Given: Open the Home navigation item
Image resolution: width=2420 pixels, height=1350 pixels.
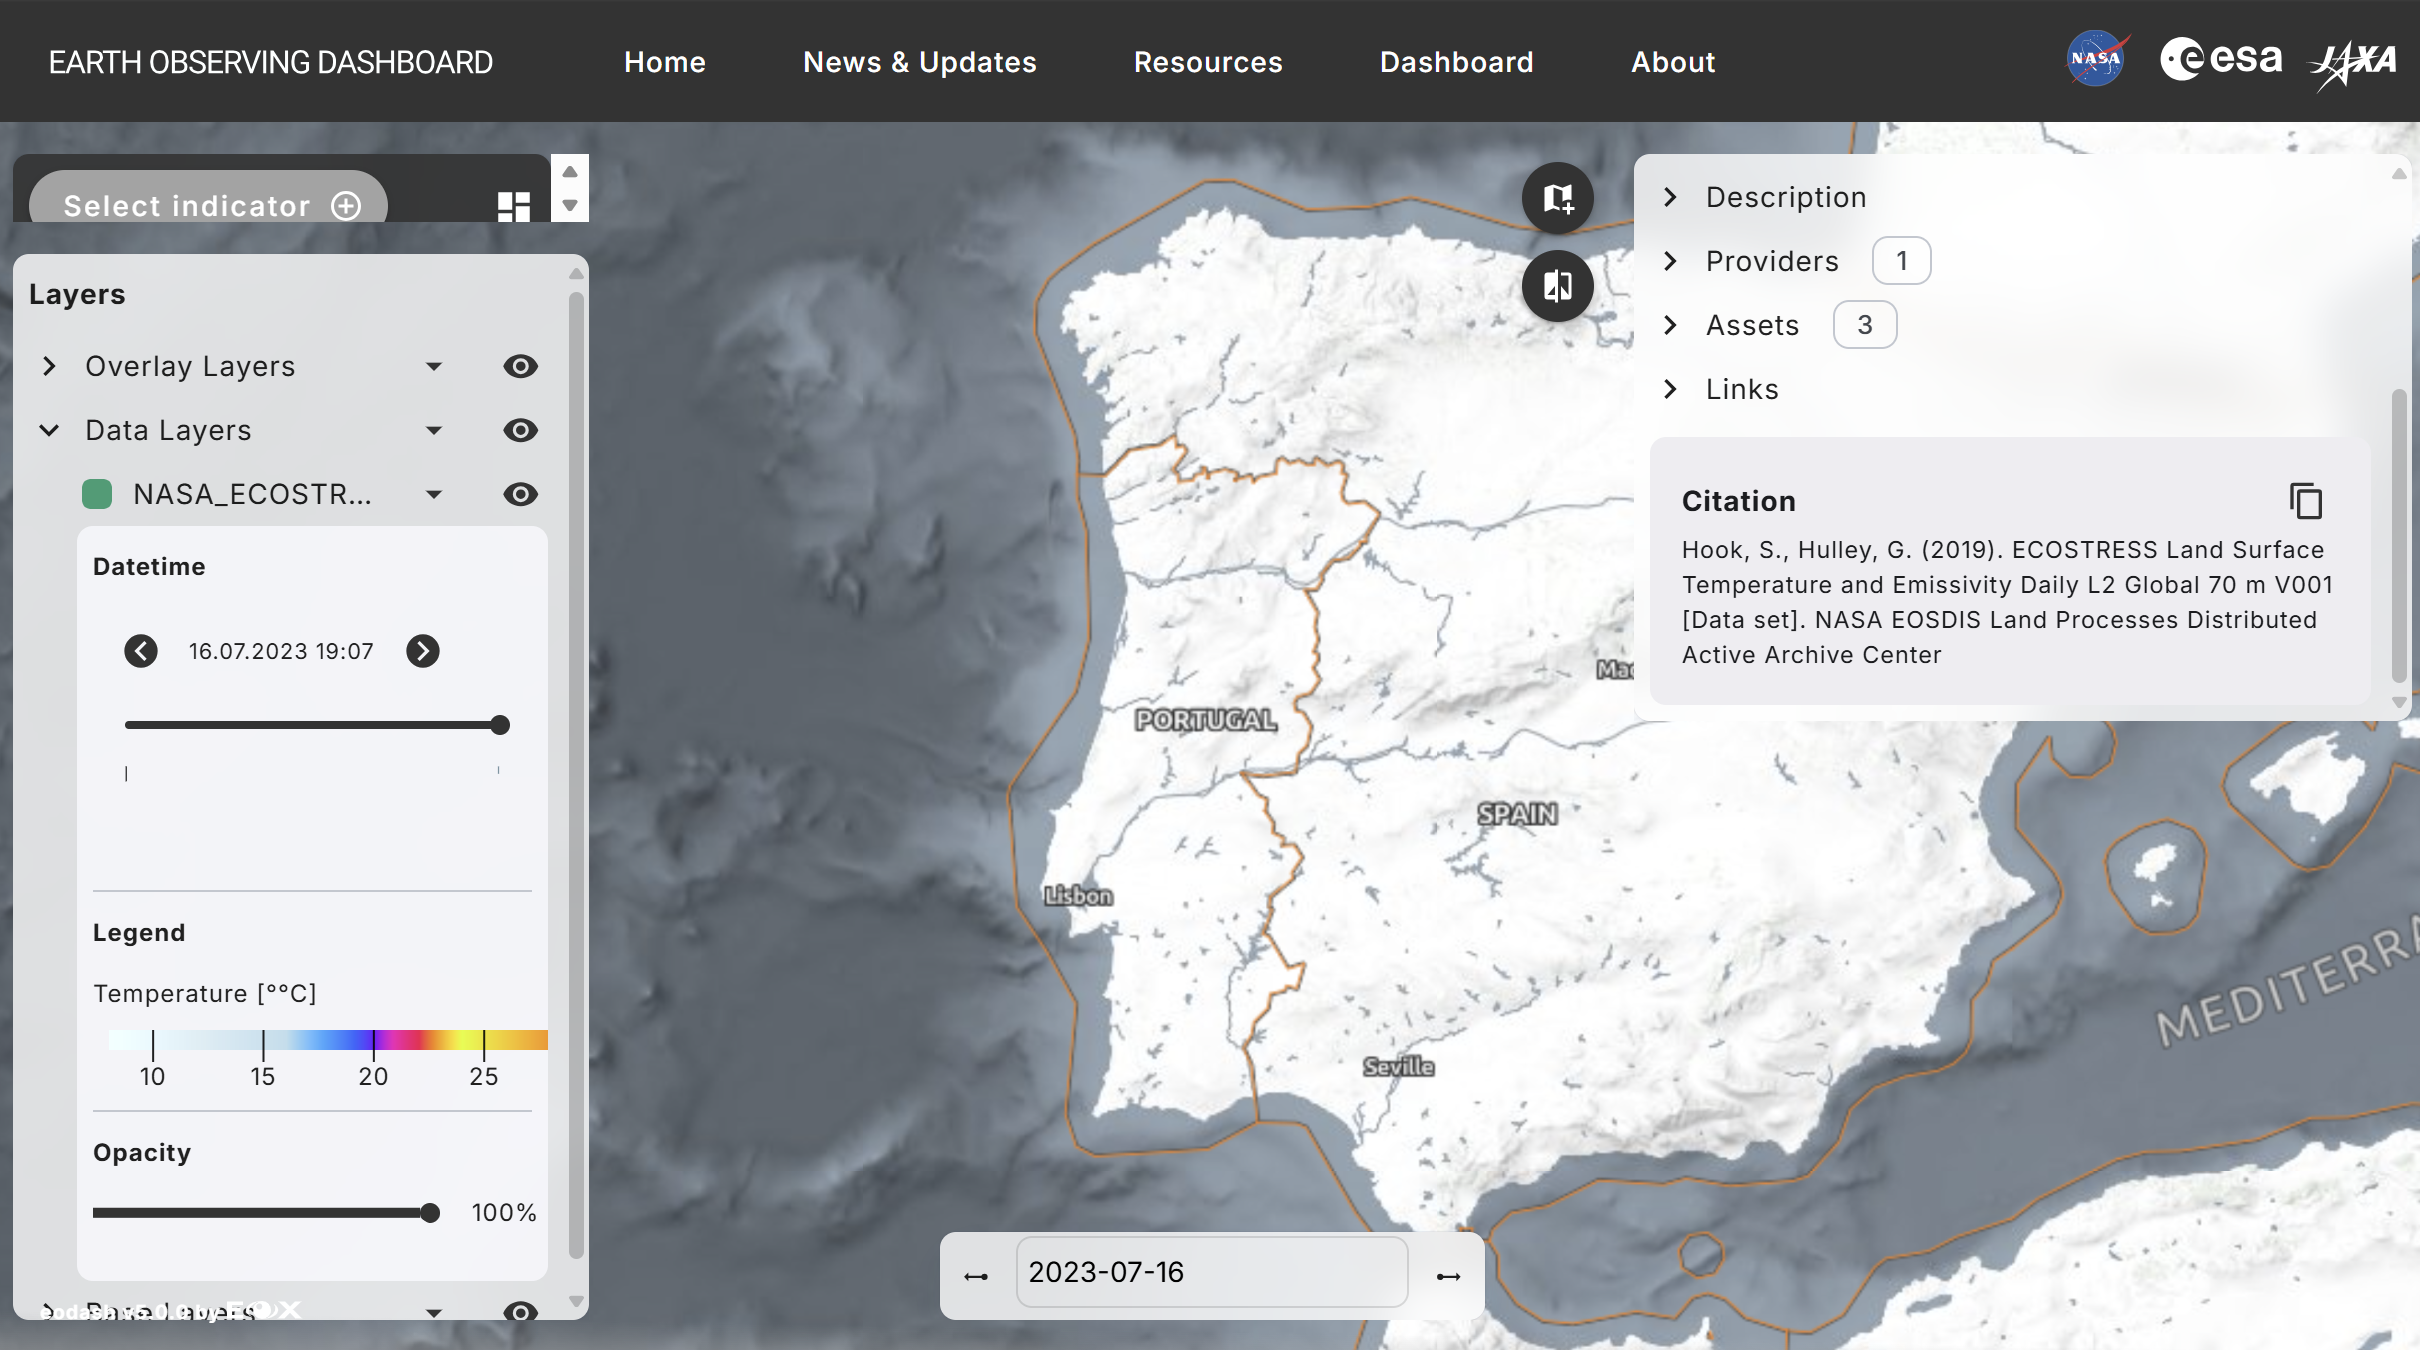Looking at the screenshot, I should tap(665, 62).
